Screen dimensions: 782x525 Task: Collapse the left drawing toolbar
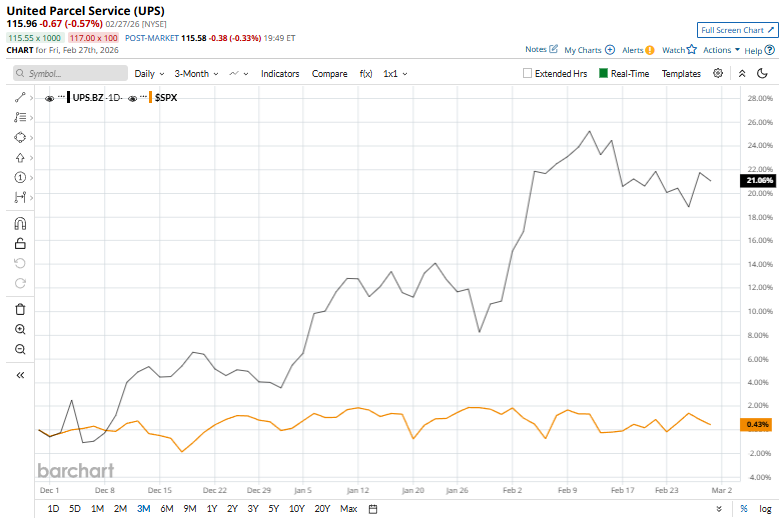20,375
